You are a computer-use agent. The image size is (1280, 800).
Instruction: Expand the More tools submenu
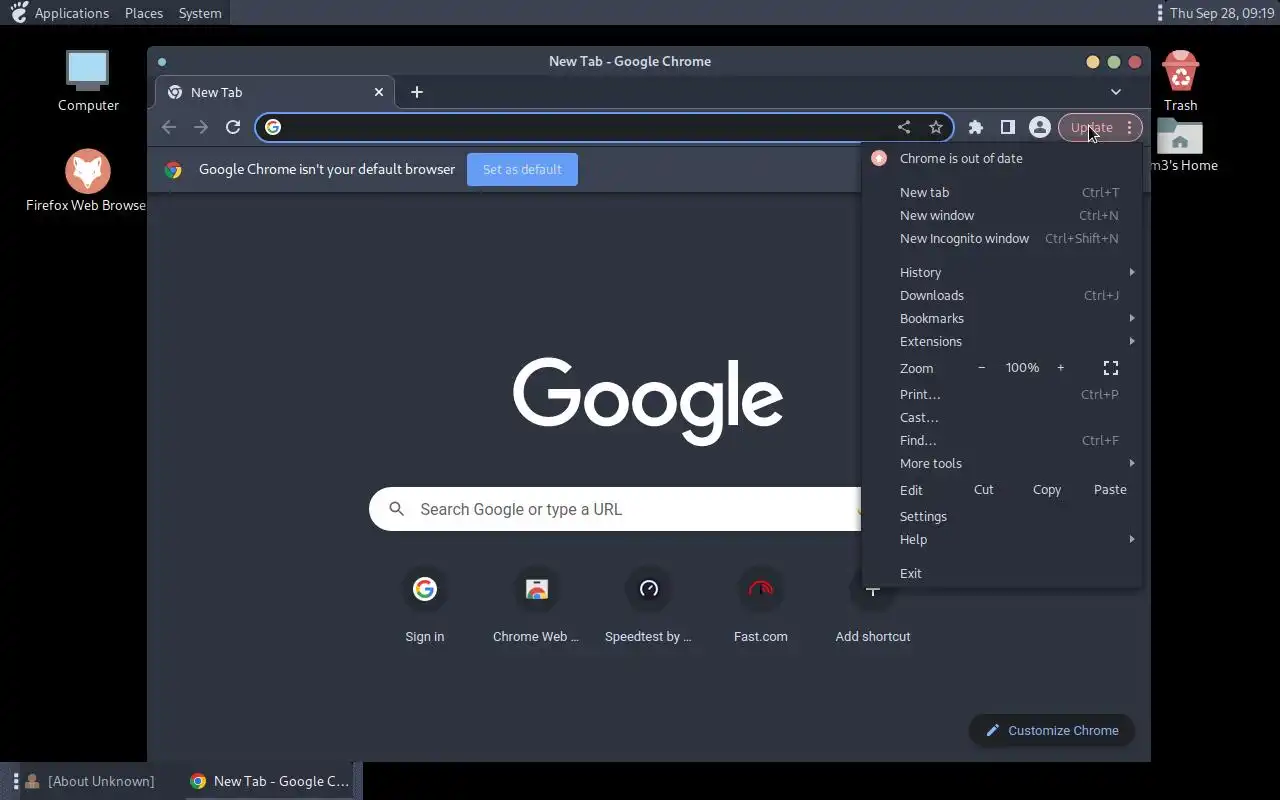point(1001,463)
